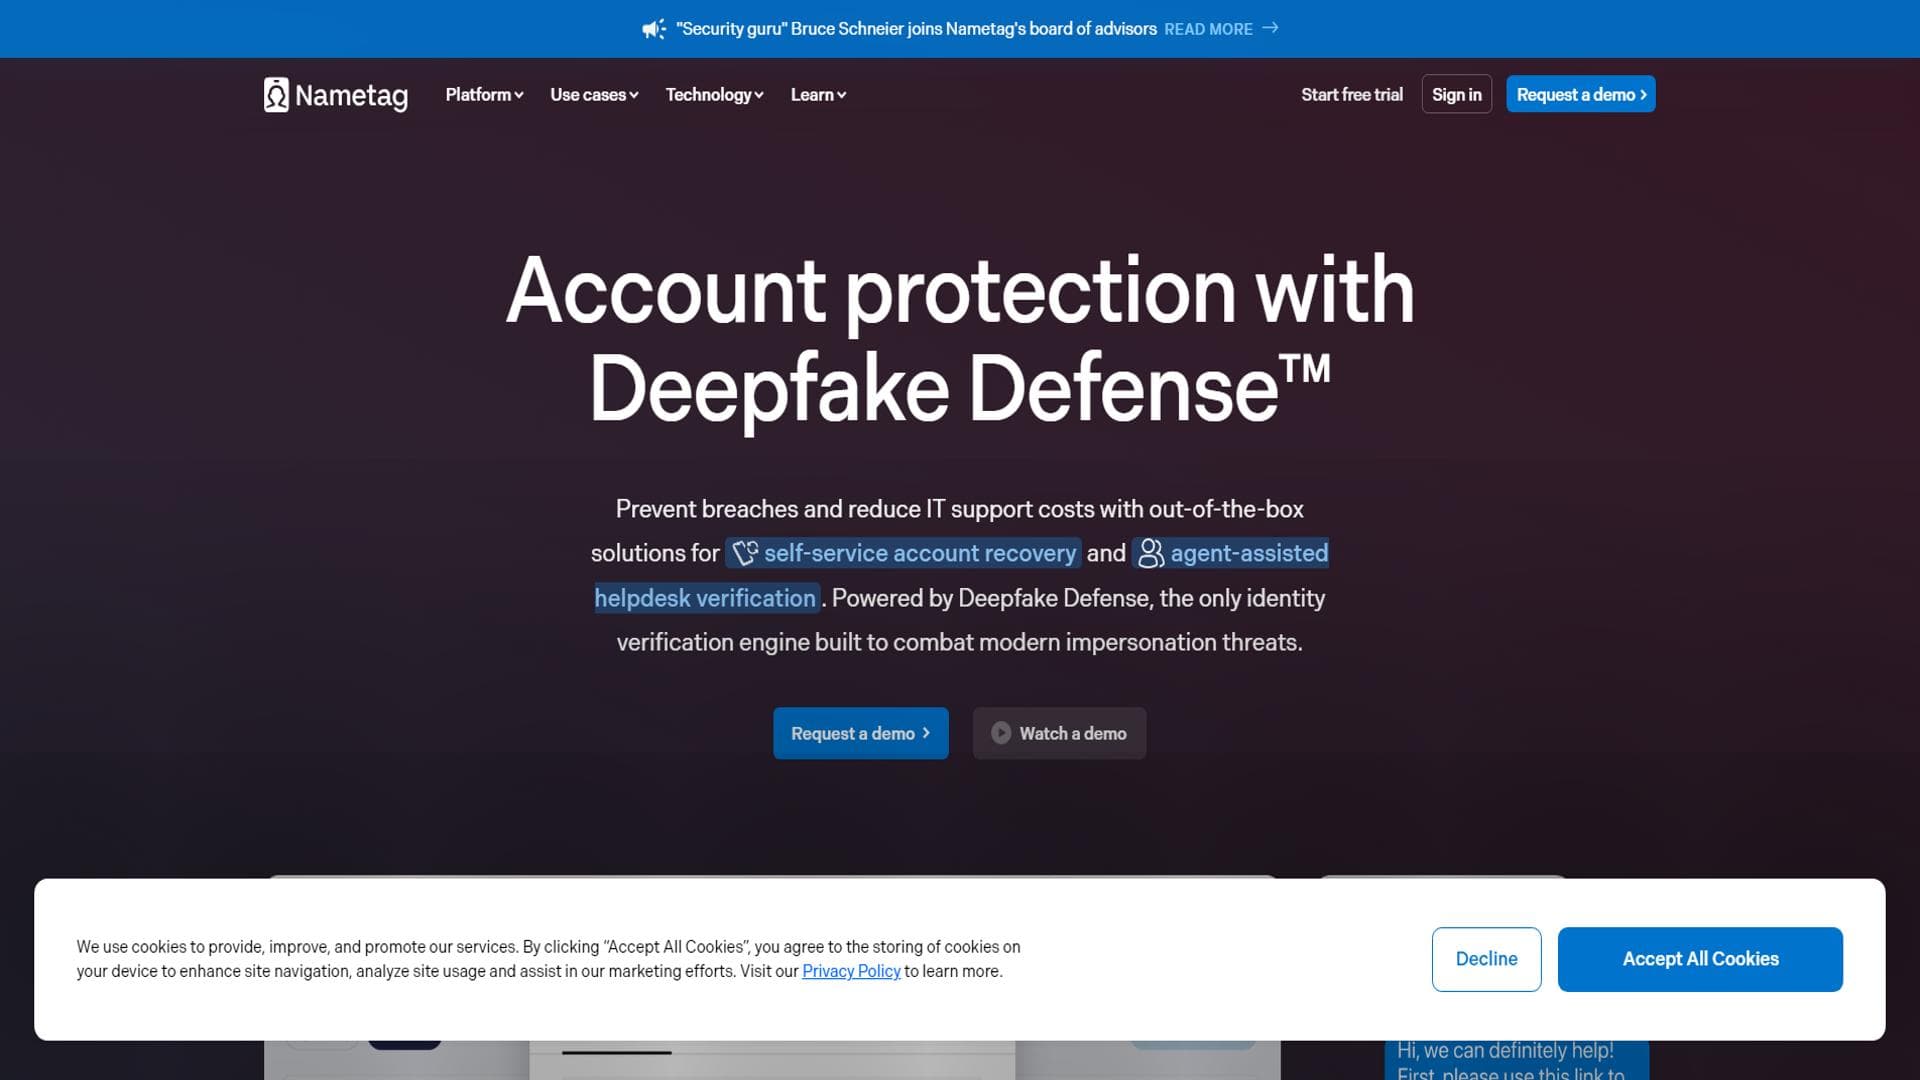The image size is (1920, 1080).
Task: Expand the Use cases menu
Action: (594, 95)
